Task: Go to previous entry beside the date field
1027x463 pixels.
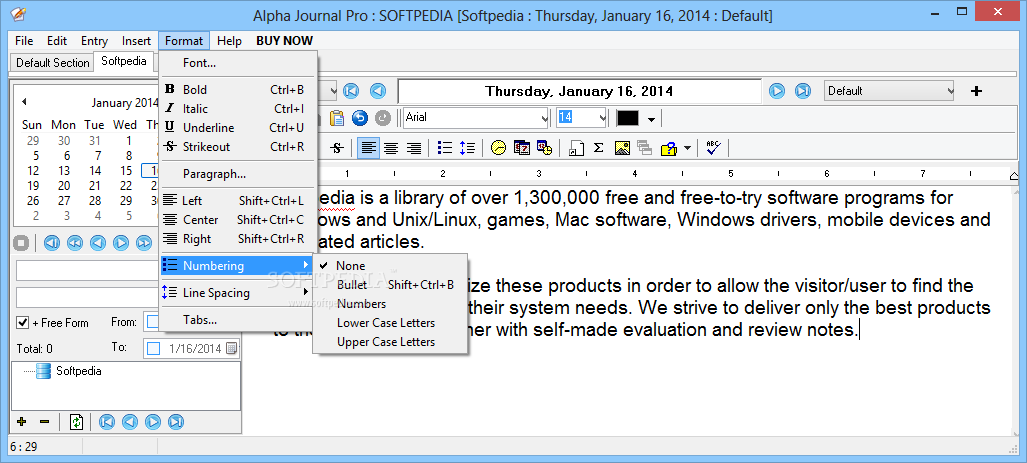Action: [378, 91]
